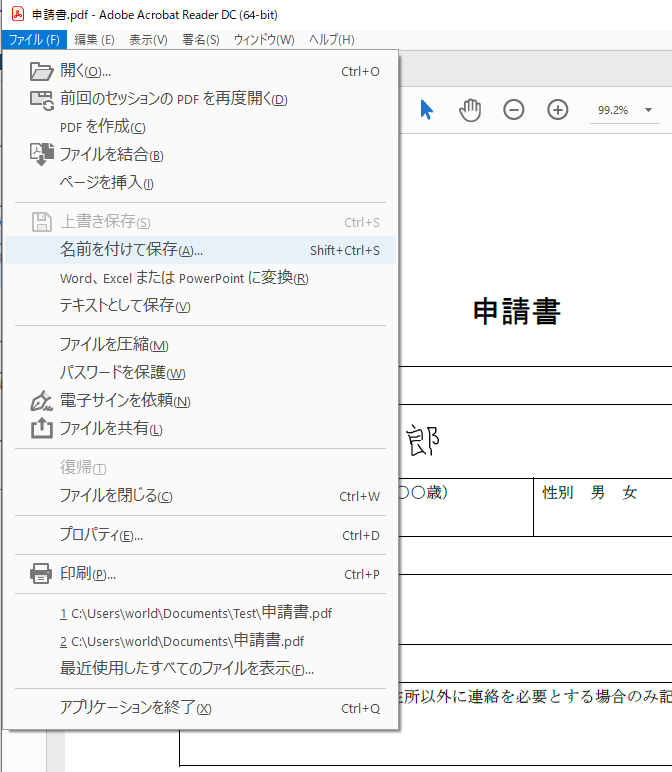Choose PDF を作成(C)
The width and height of the screenshot is (672, 772).
click(x=200, y=127)
